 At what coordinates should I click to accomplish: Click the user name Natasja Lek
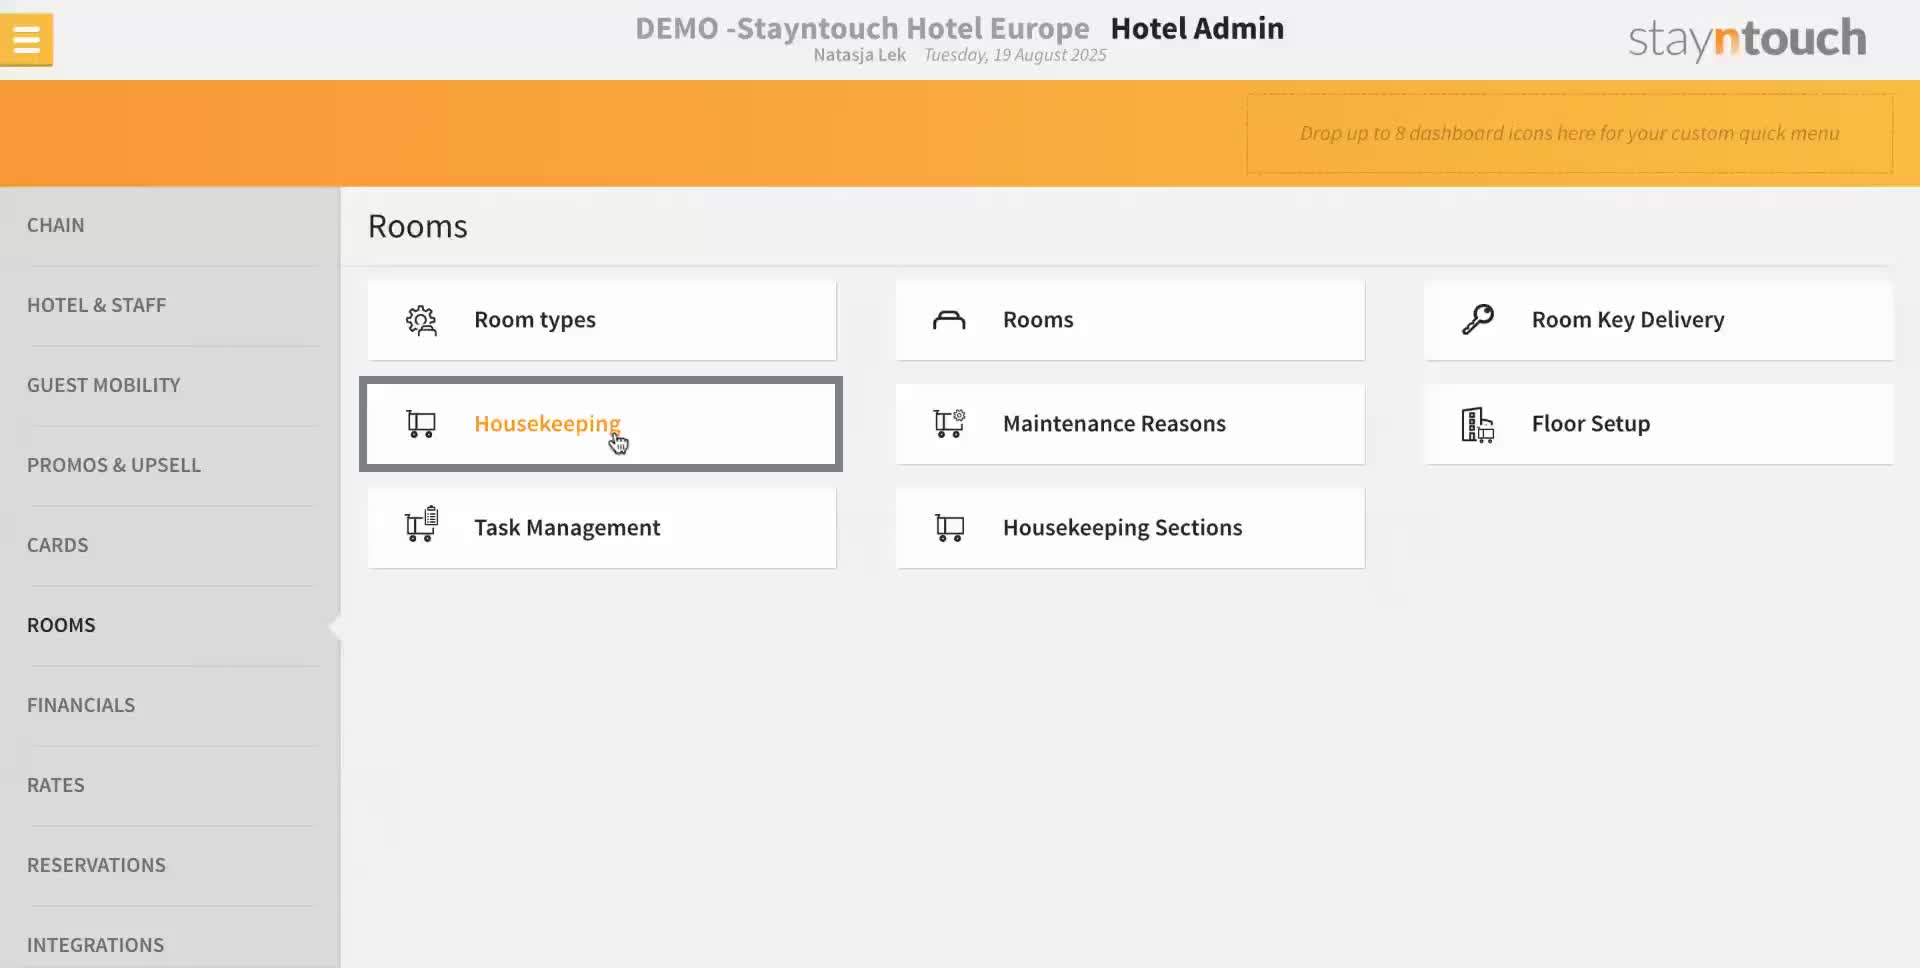click(x=859, y=55)
